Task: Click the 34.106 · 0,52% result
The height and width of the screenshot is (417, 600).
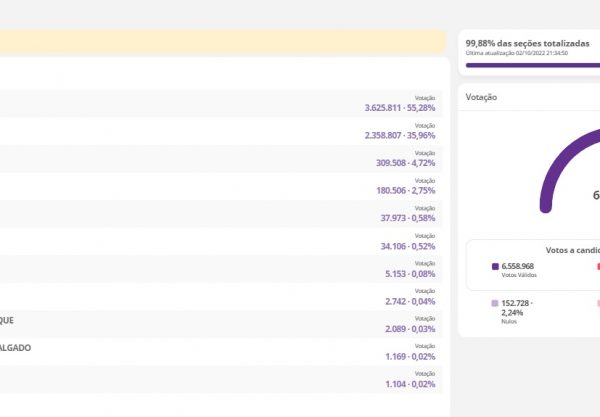Action: 408,246
